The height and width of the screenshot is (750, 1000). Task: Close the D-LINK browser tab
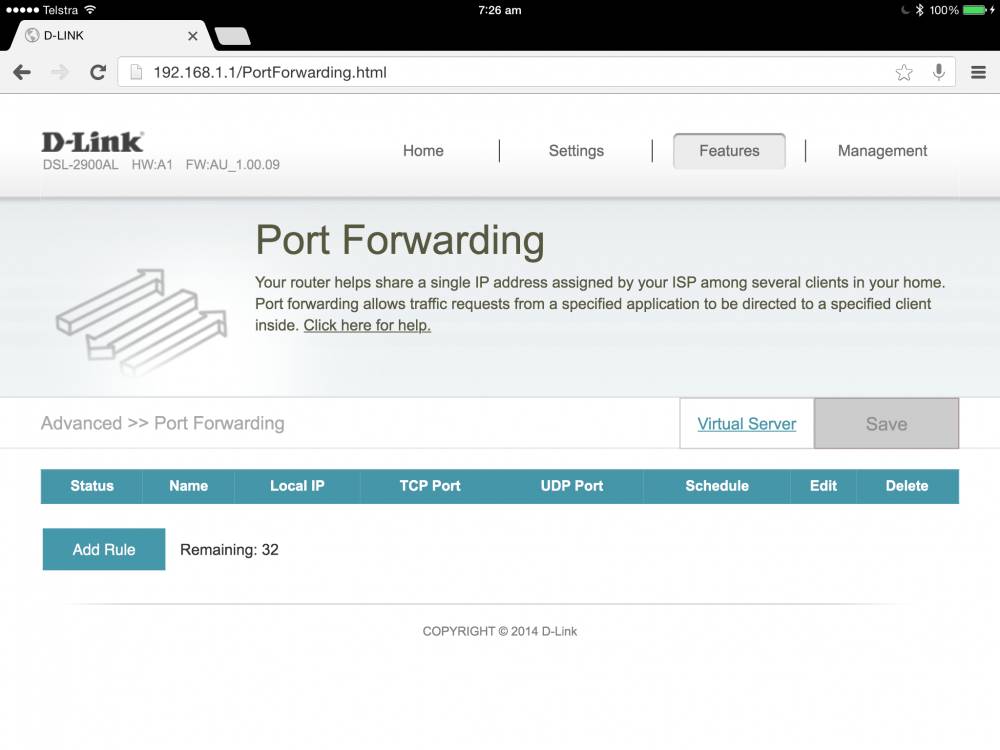point(193,36)
